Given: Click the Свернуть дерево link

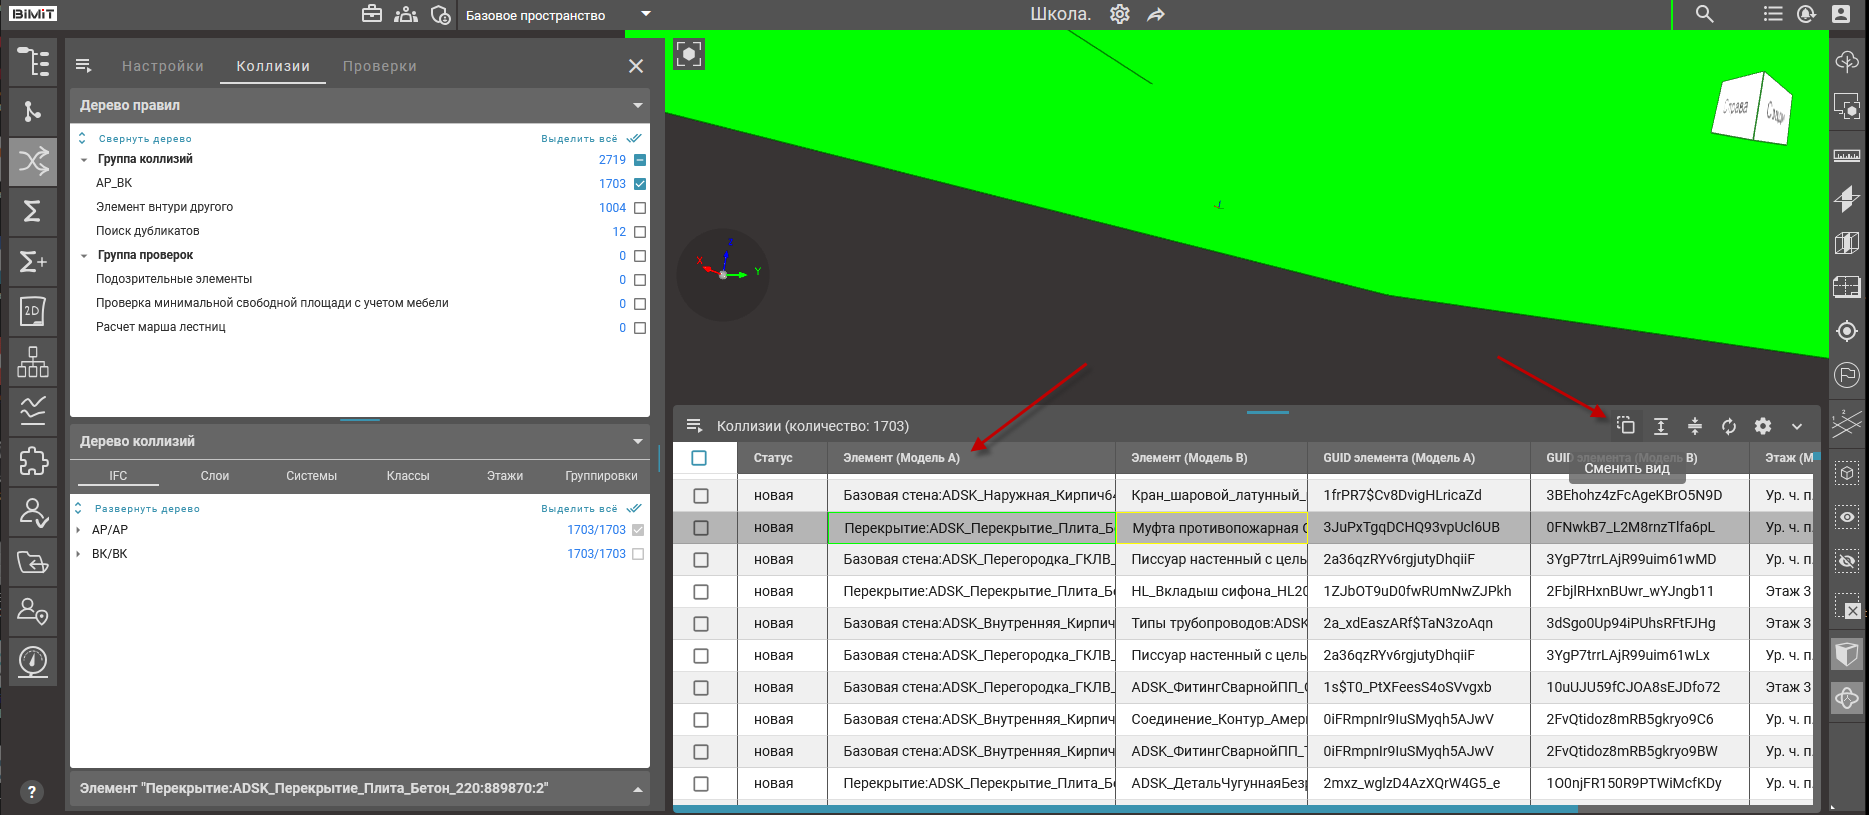Looking at the screenshot, I should point(144,139).
